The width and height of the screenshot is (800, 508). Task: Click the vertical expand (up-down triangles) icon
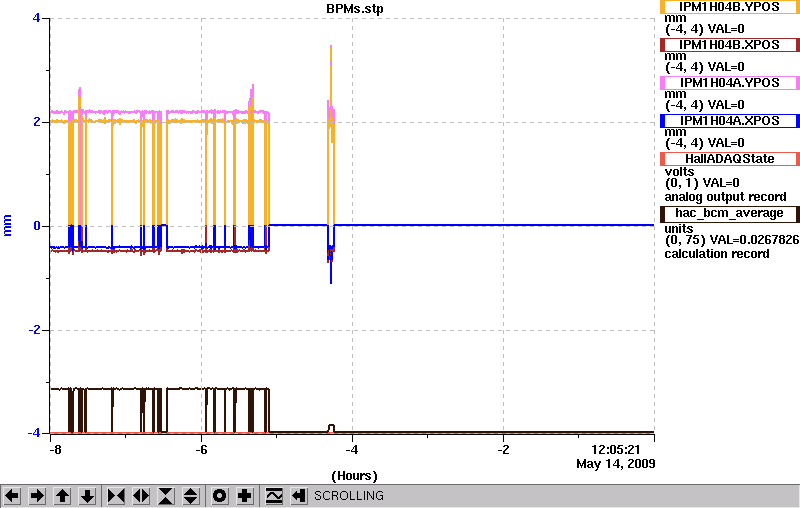tap(190, 496)
